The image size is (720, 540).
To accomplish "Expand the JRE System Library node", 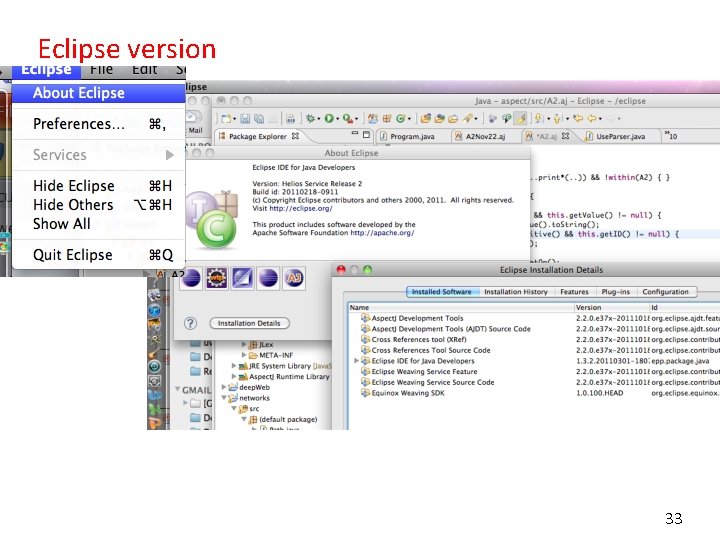I will tap(234, 366).
